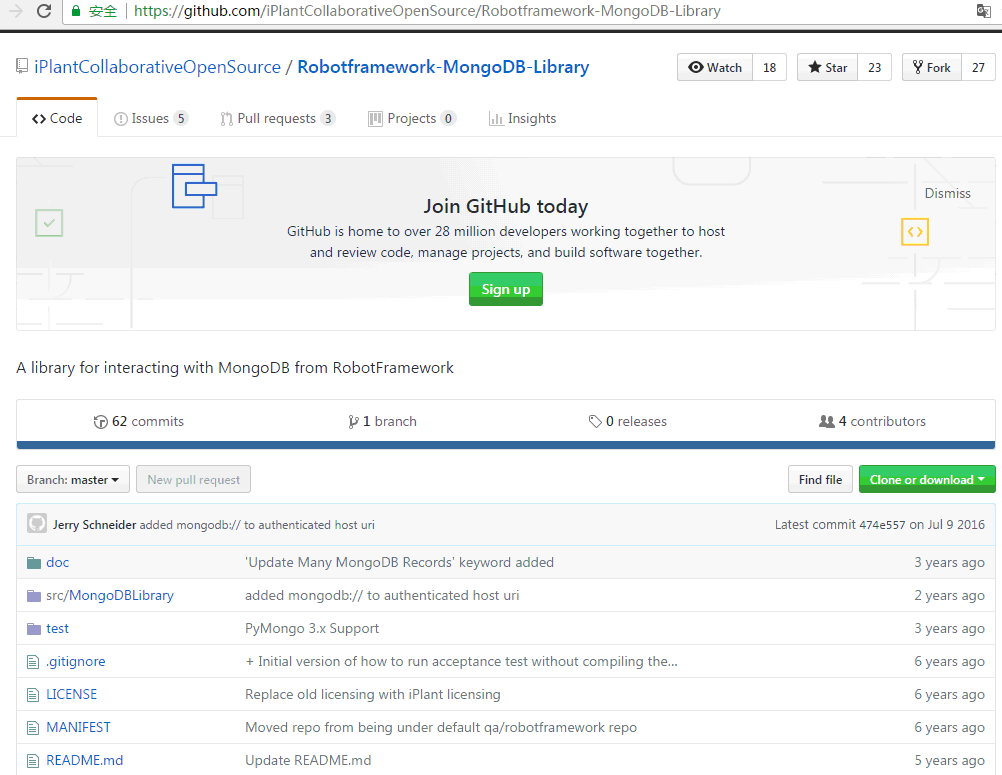Open the PyMongo 3.x Support commit message
The image size is (1002, 775).
click(312, 629)
